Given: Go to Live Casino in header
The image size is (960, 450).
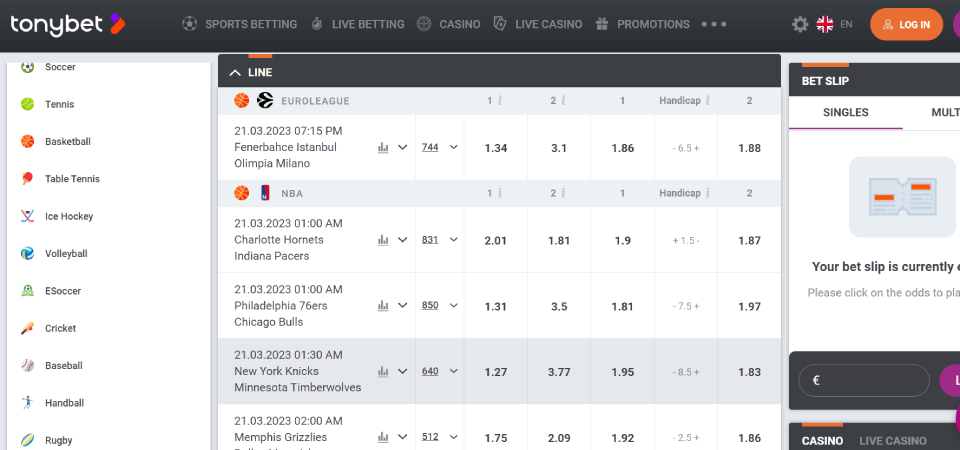Looking at the screenshot, I should (x=538, y=24).
